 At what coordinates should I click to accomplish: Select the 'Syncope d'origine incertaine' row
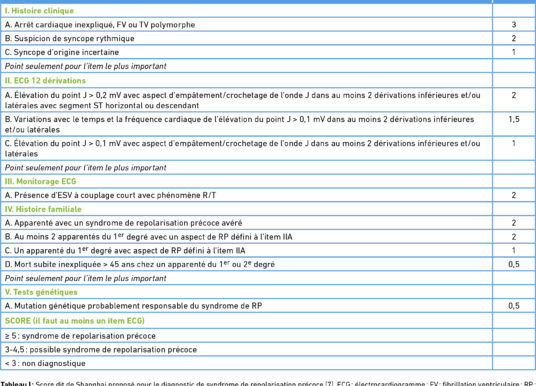point(268,52)
